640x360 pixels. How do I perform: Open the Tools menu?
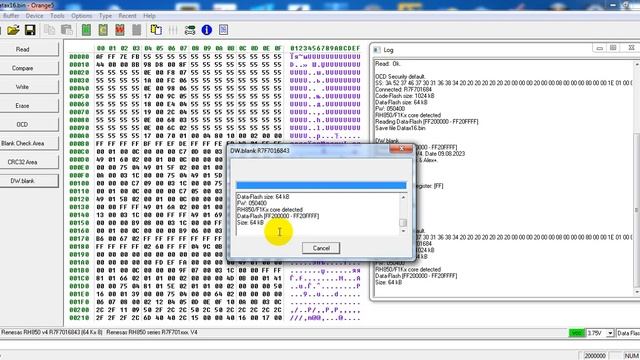[57, 16]
